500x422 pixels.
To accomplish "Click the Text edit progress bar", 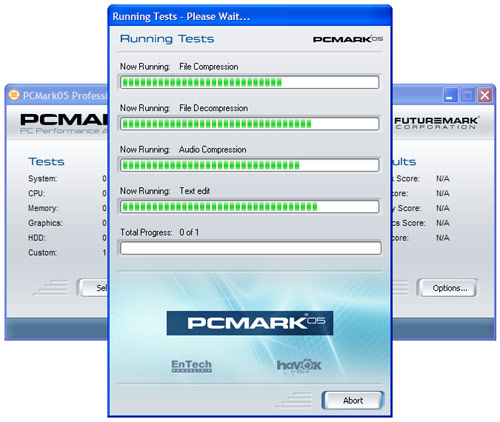I will [249, 207].
